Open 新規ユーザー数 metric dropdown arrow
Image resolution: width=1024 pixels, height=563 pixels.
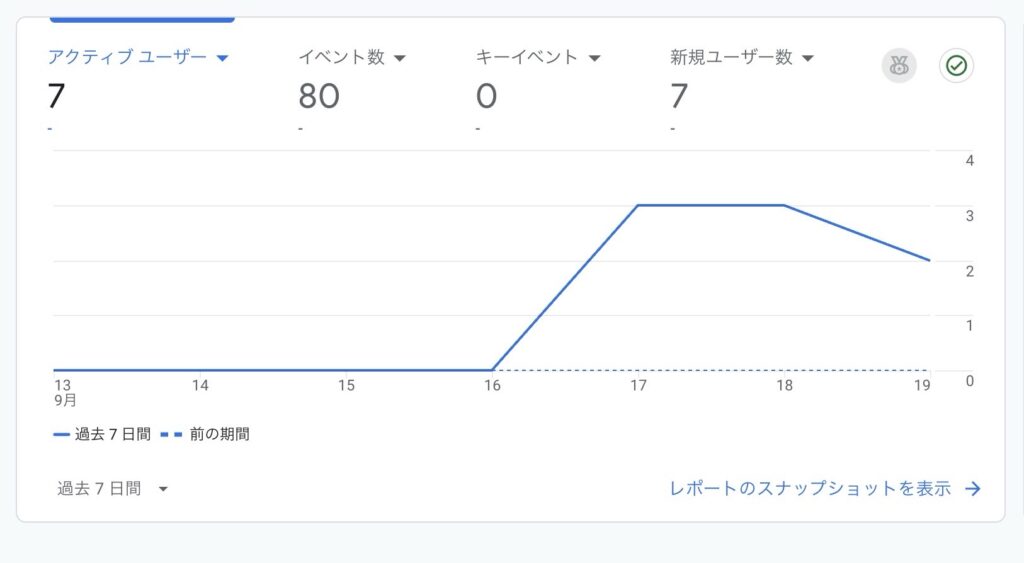coord(808,58)
